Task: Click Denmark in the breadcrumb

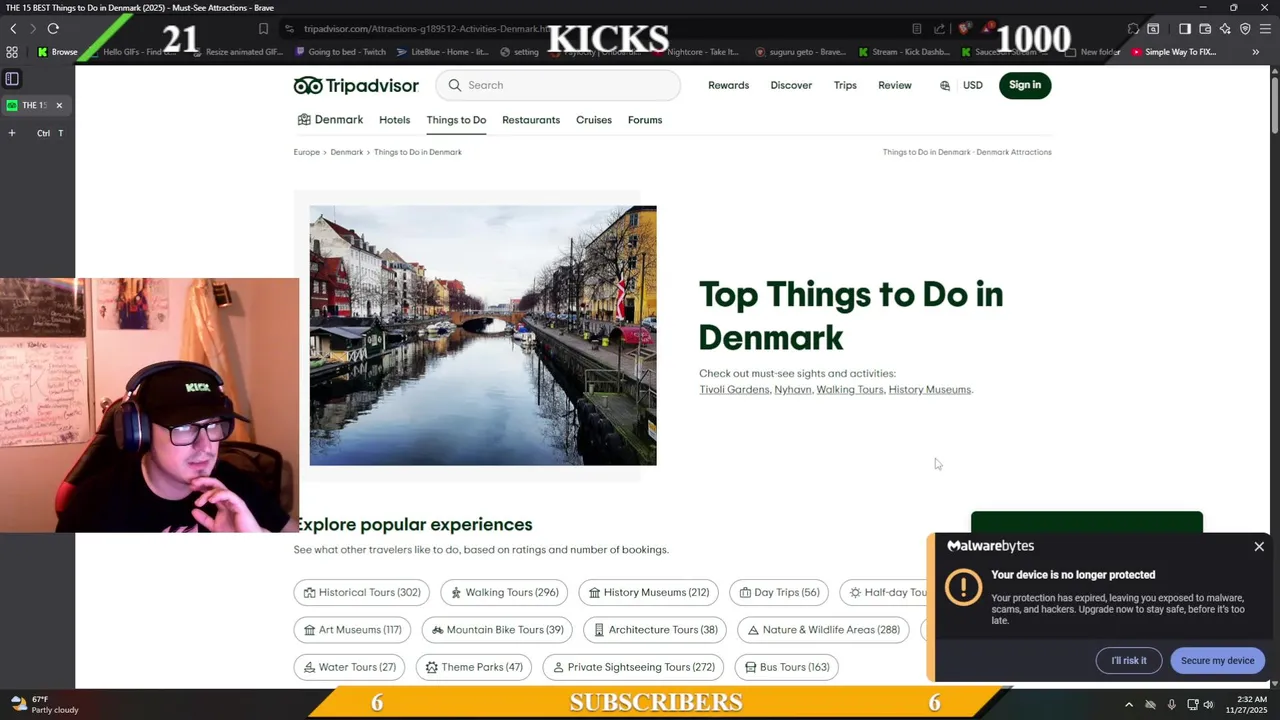Action: pyautogui.click(x=347, y=152)
